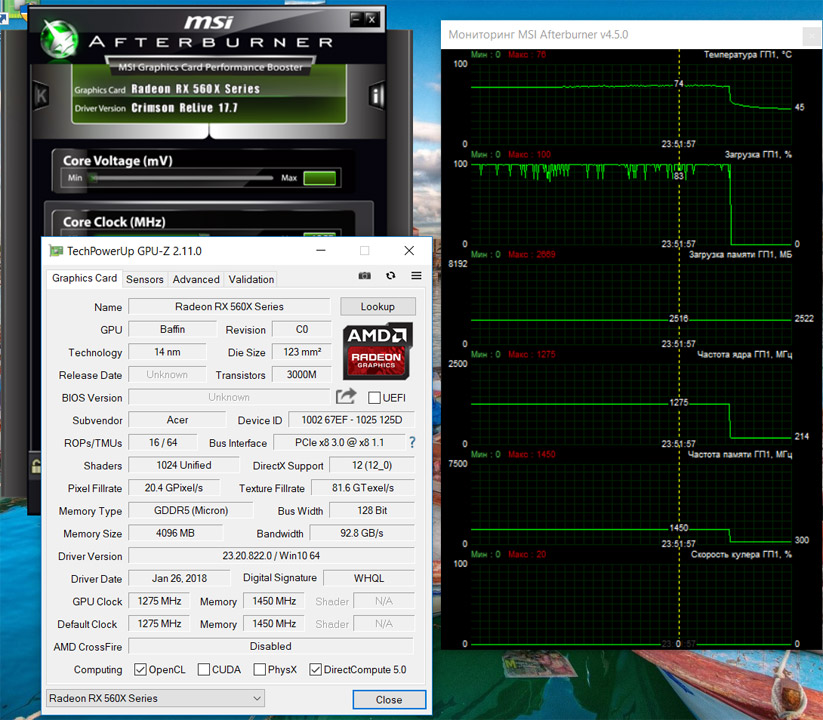Minimize the MSI Afterburner window
Screen dimensions: 823x720
pos(356,19)
